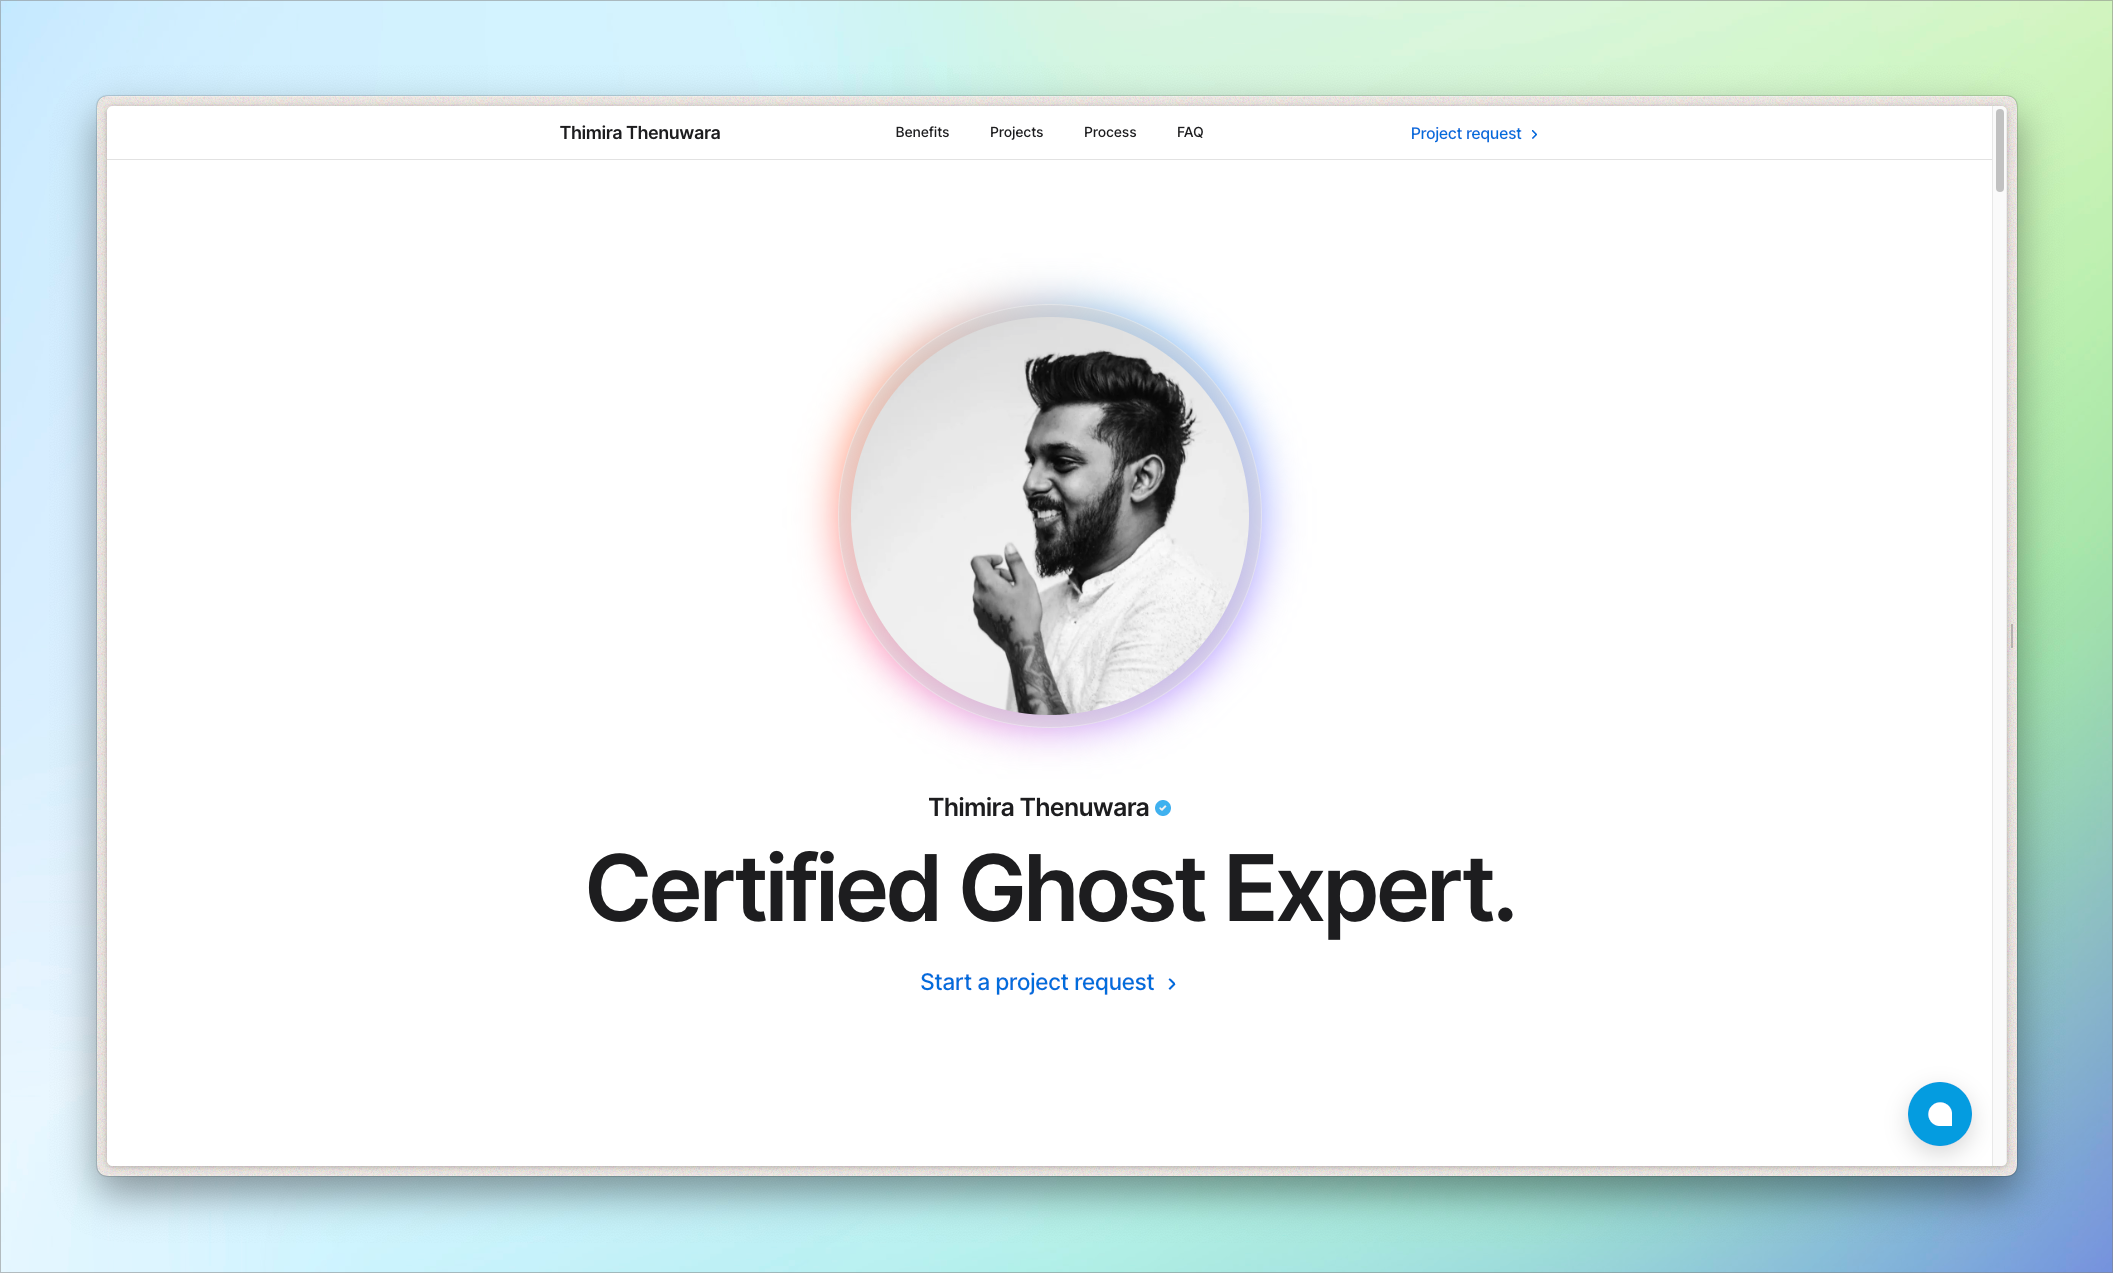Click the "Certified Ghost Expert." headline
This screenshot has width=2113, height=1273.
(x=1051, y=888)
